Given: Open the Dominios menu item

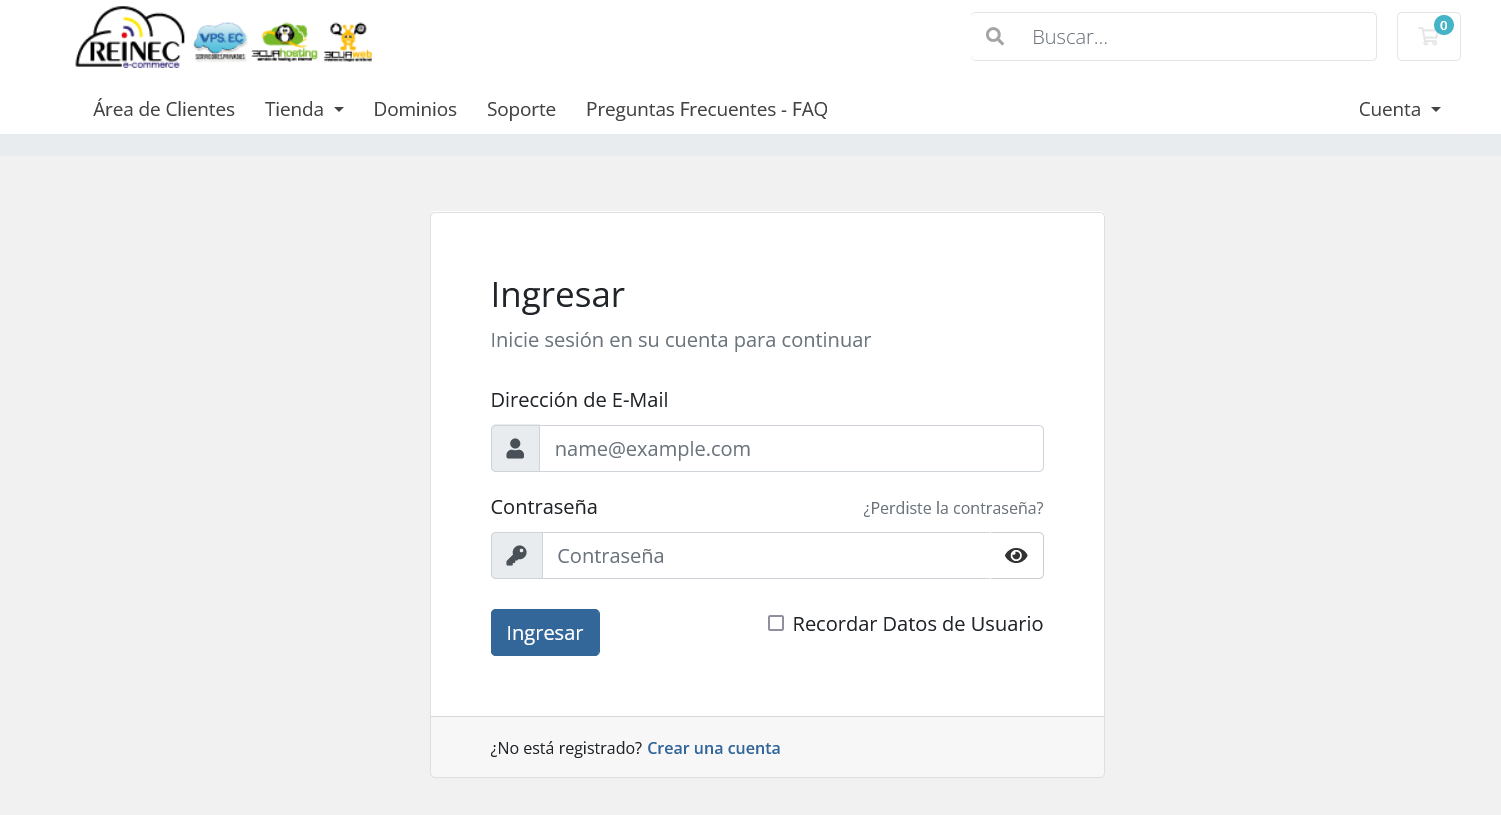Looking at the screenshot, I should point(415,109).
